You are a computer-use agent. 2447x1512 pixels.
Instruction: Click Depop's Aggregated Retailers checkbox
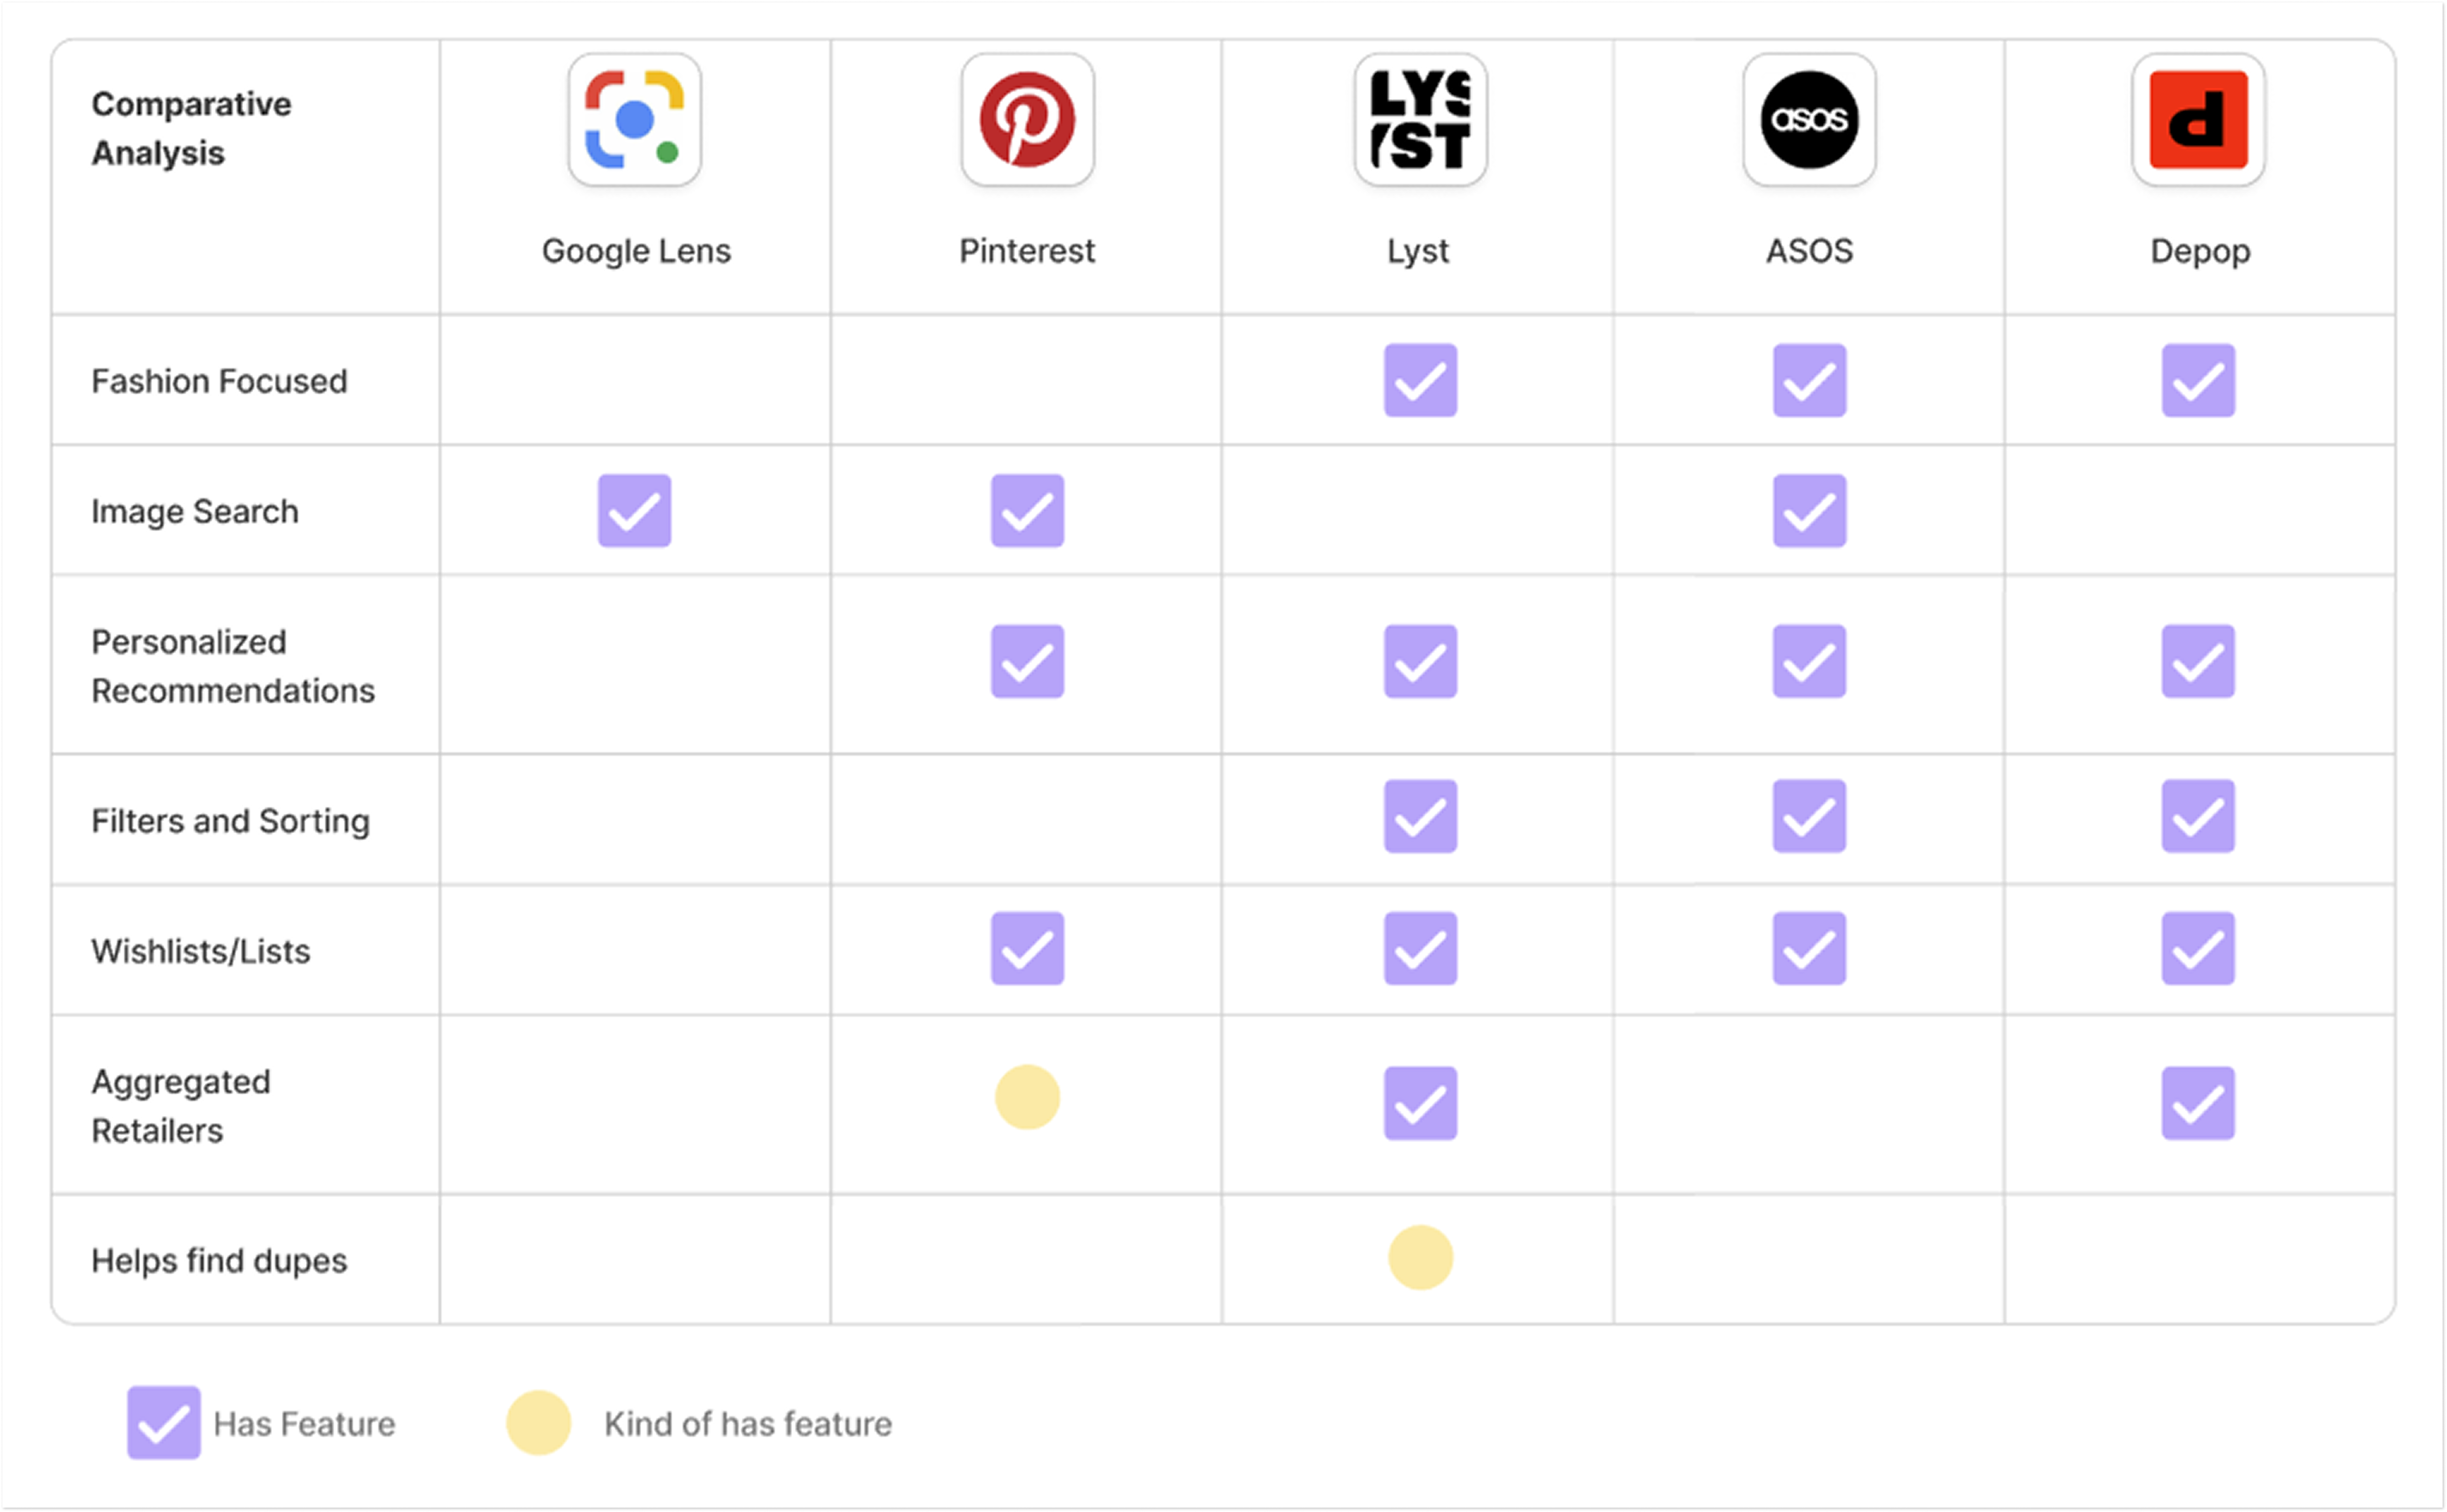pyautogui.click(x=2198, y=1103)
